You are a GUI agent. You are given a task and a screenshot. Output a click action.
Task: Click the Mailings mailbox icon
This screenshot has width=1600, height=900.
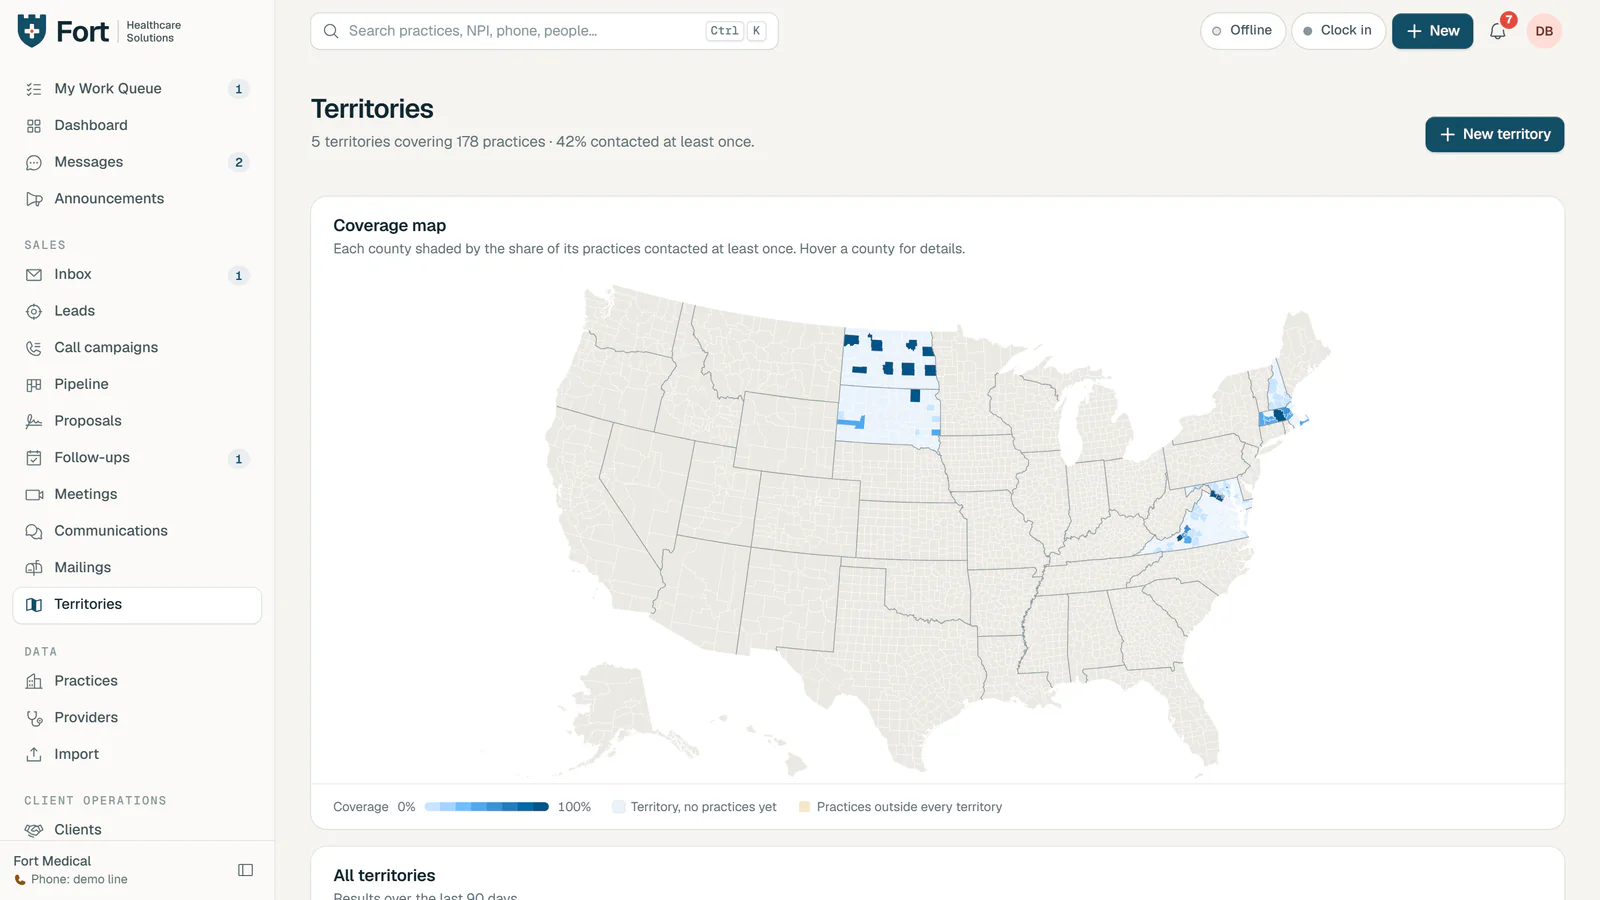click(x=34, y=568)
